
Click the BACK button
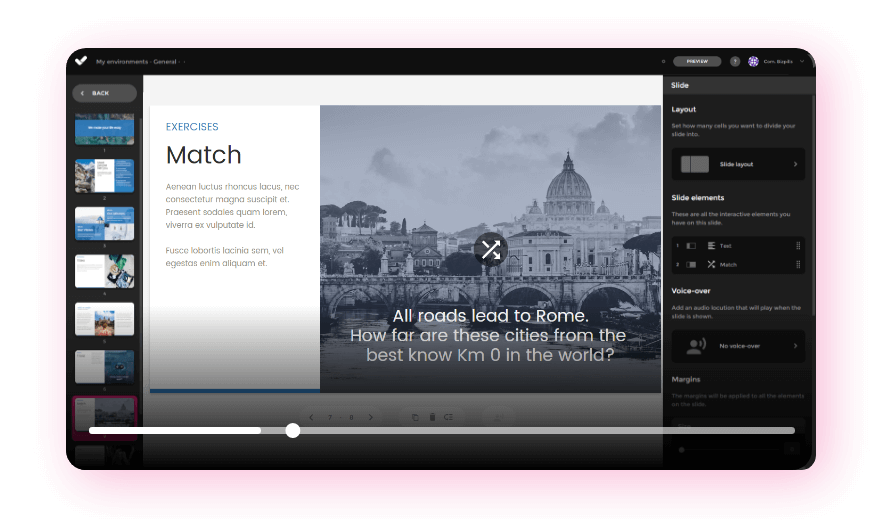coord(104,93)
